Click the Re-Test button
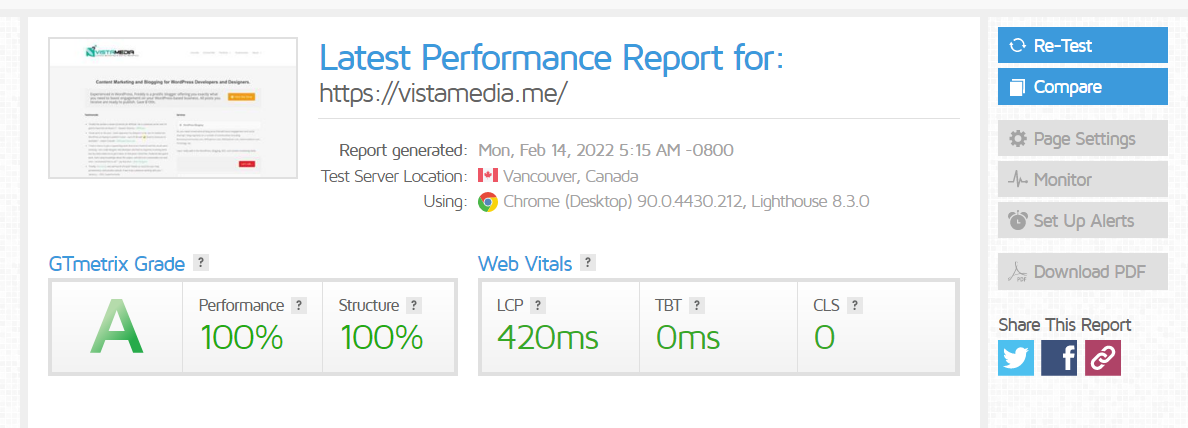Image resolution: width=1188 pixels, height=428 pixels. [1082, 46]
